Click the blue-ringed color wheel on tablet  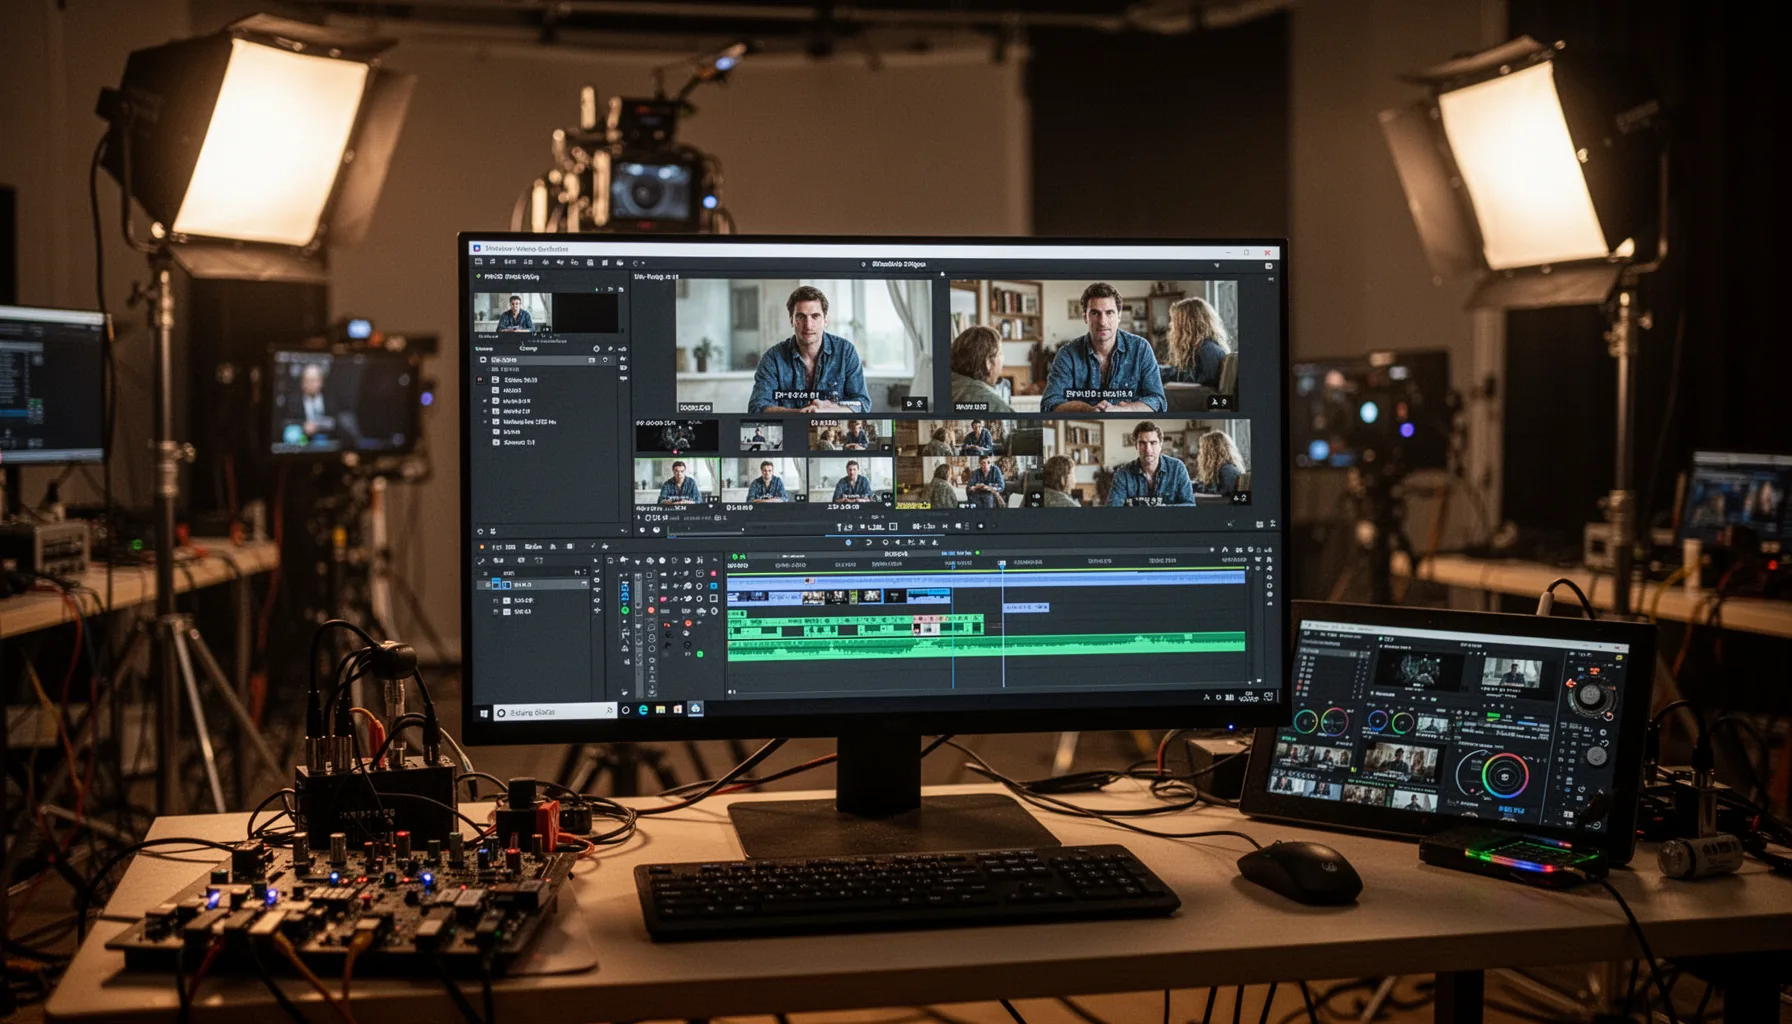click(x=1377, y=721)
